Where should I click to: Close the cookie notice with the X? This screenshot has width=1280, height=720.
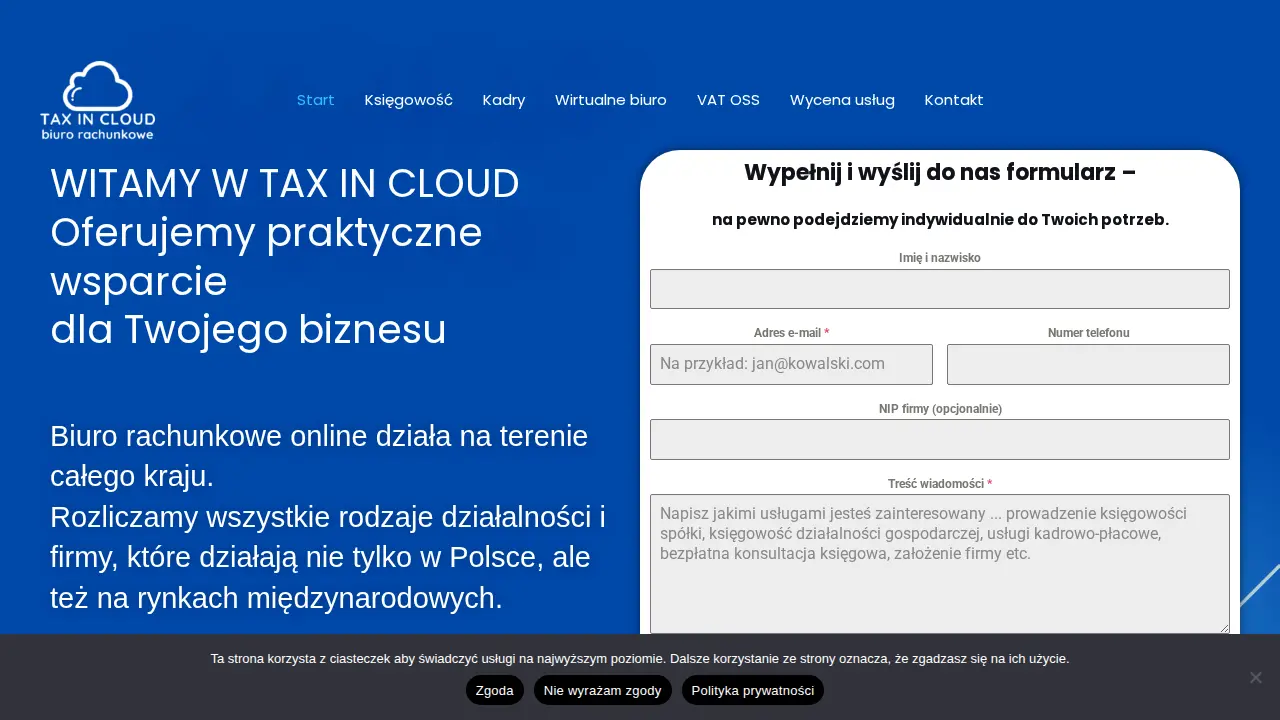point(1255,677)
